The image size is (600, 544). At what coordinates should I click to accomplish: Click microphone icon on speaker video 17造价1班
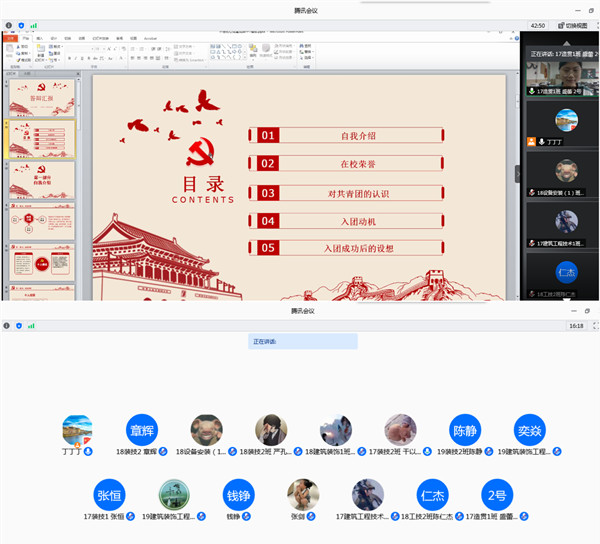tap(532, 91)
